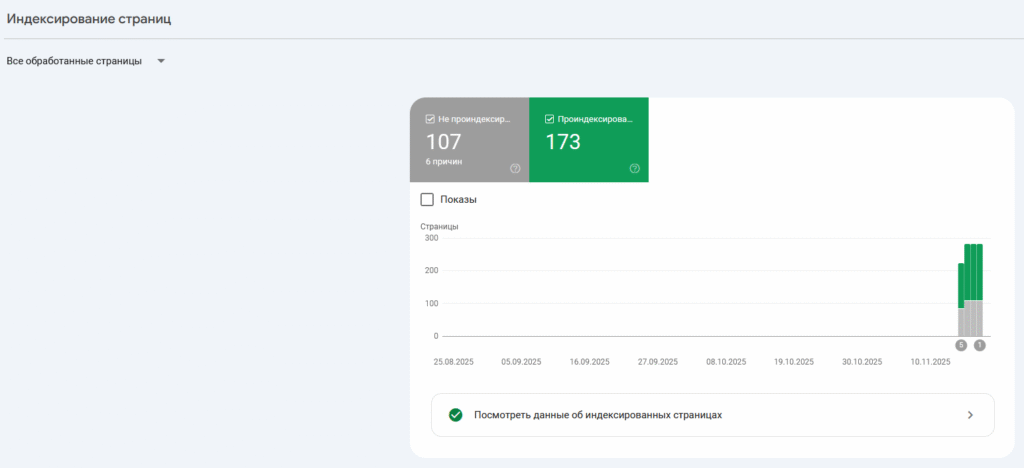1024x468 pixels.
Task: Select the gray 107 not-indexed card number
Action: tap(444, 142)
